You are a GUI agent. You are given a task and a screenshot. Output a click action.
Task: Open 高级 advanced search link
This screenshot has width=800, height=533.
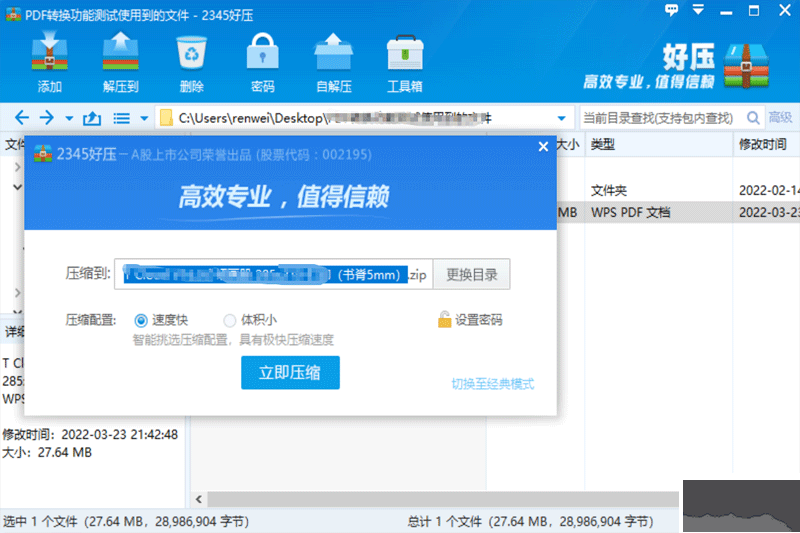[780, 118]
